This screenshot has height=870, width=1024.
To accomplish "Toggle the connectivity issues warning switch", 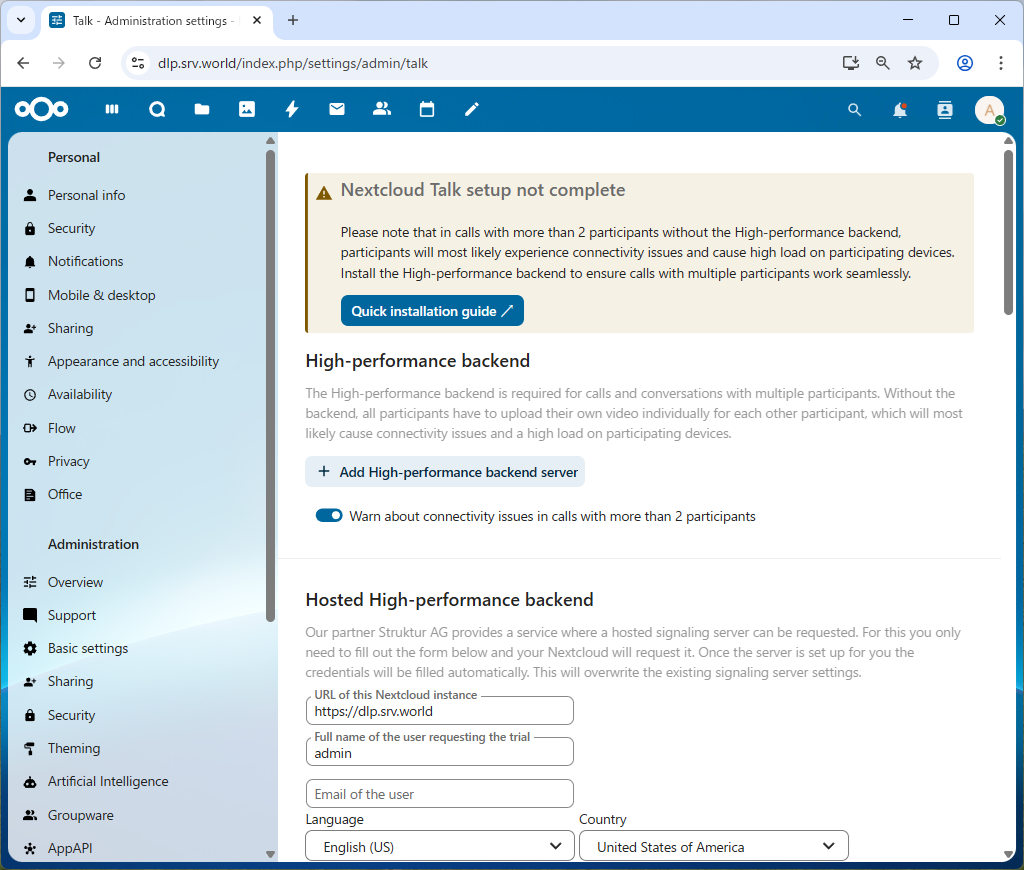I will coord(329,516).
